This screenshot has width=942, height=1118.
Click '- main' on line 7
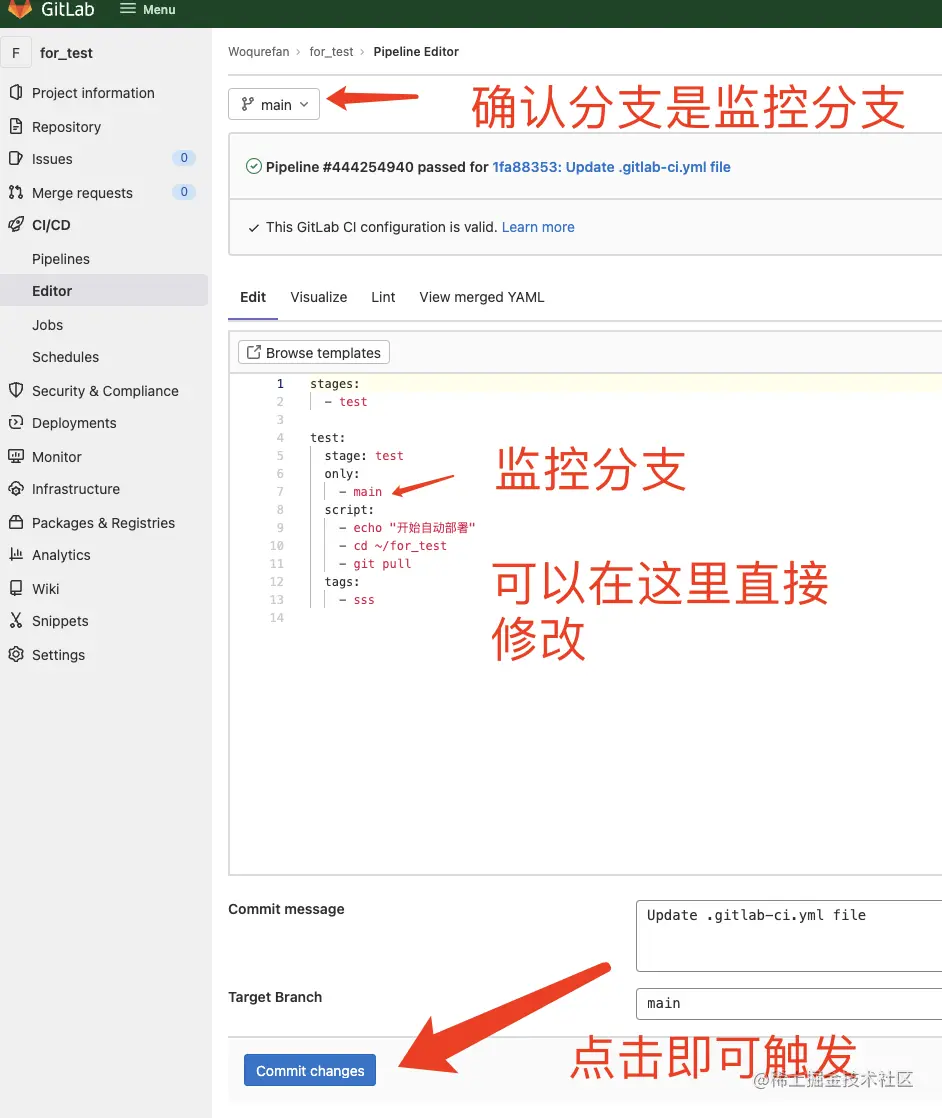[360, 491]
